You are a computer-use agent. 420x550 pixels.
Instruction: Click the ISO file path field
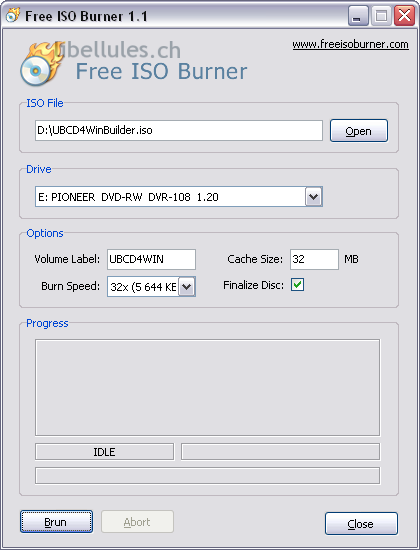(x=179, y=130)
